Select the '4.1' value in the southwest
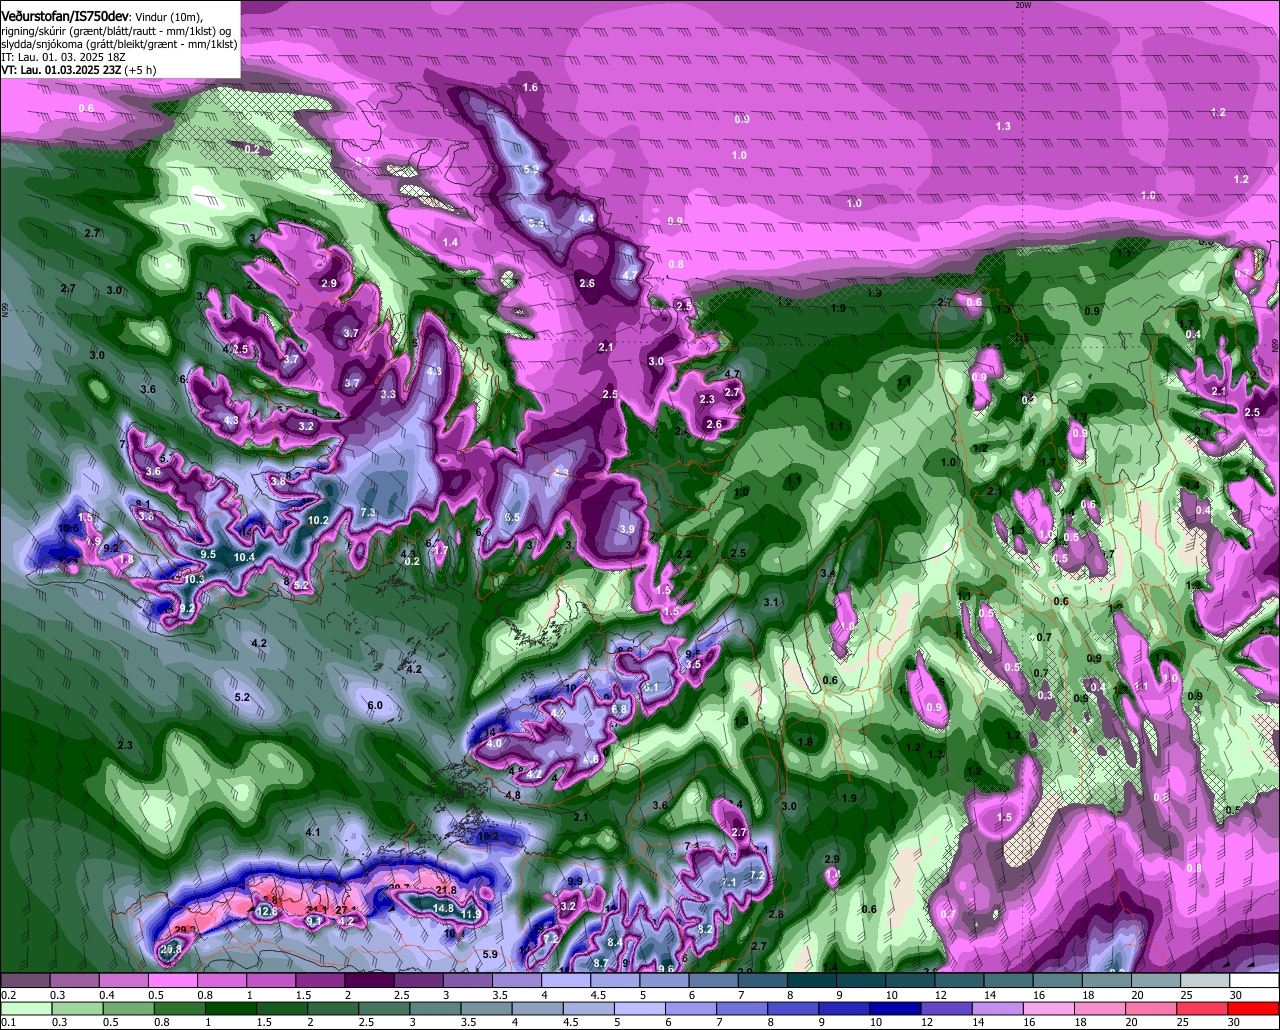 tap(312, 832)
